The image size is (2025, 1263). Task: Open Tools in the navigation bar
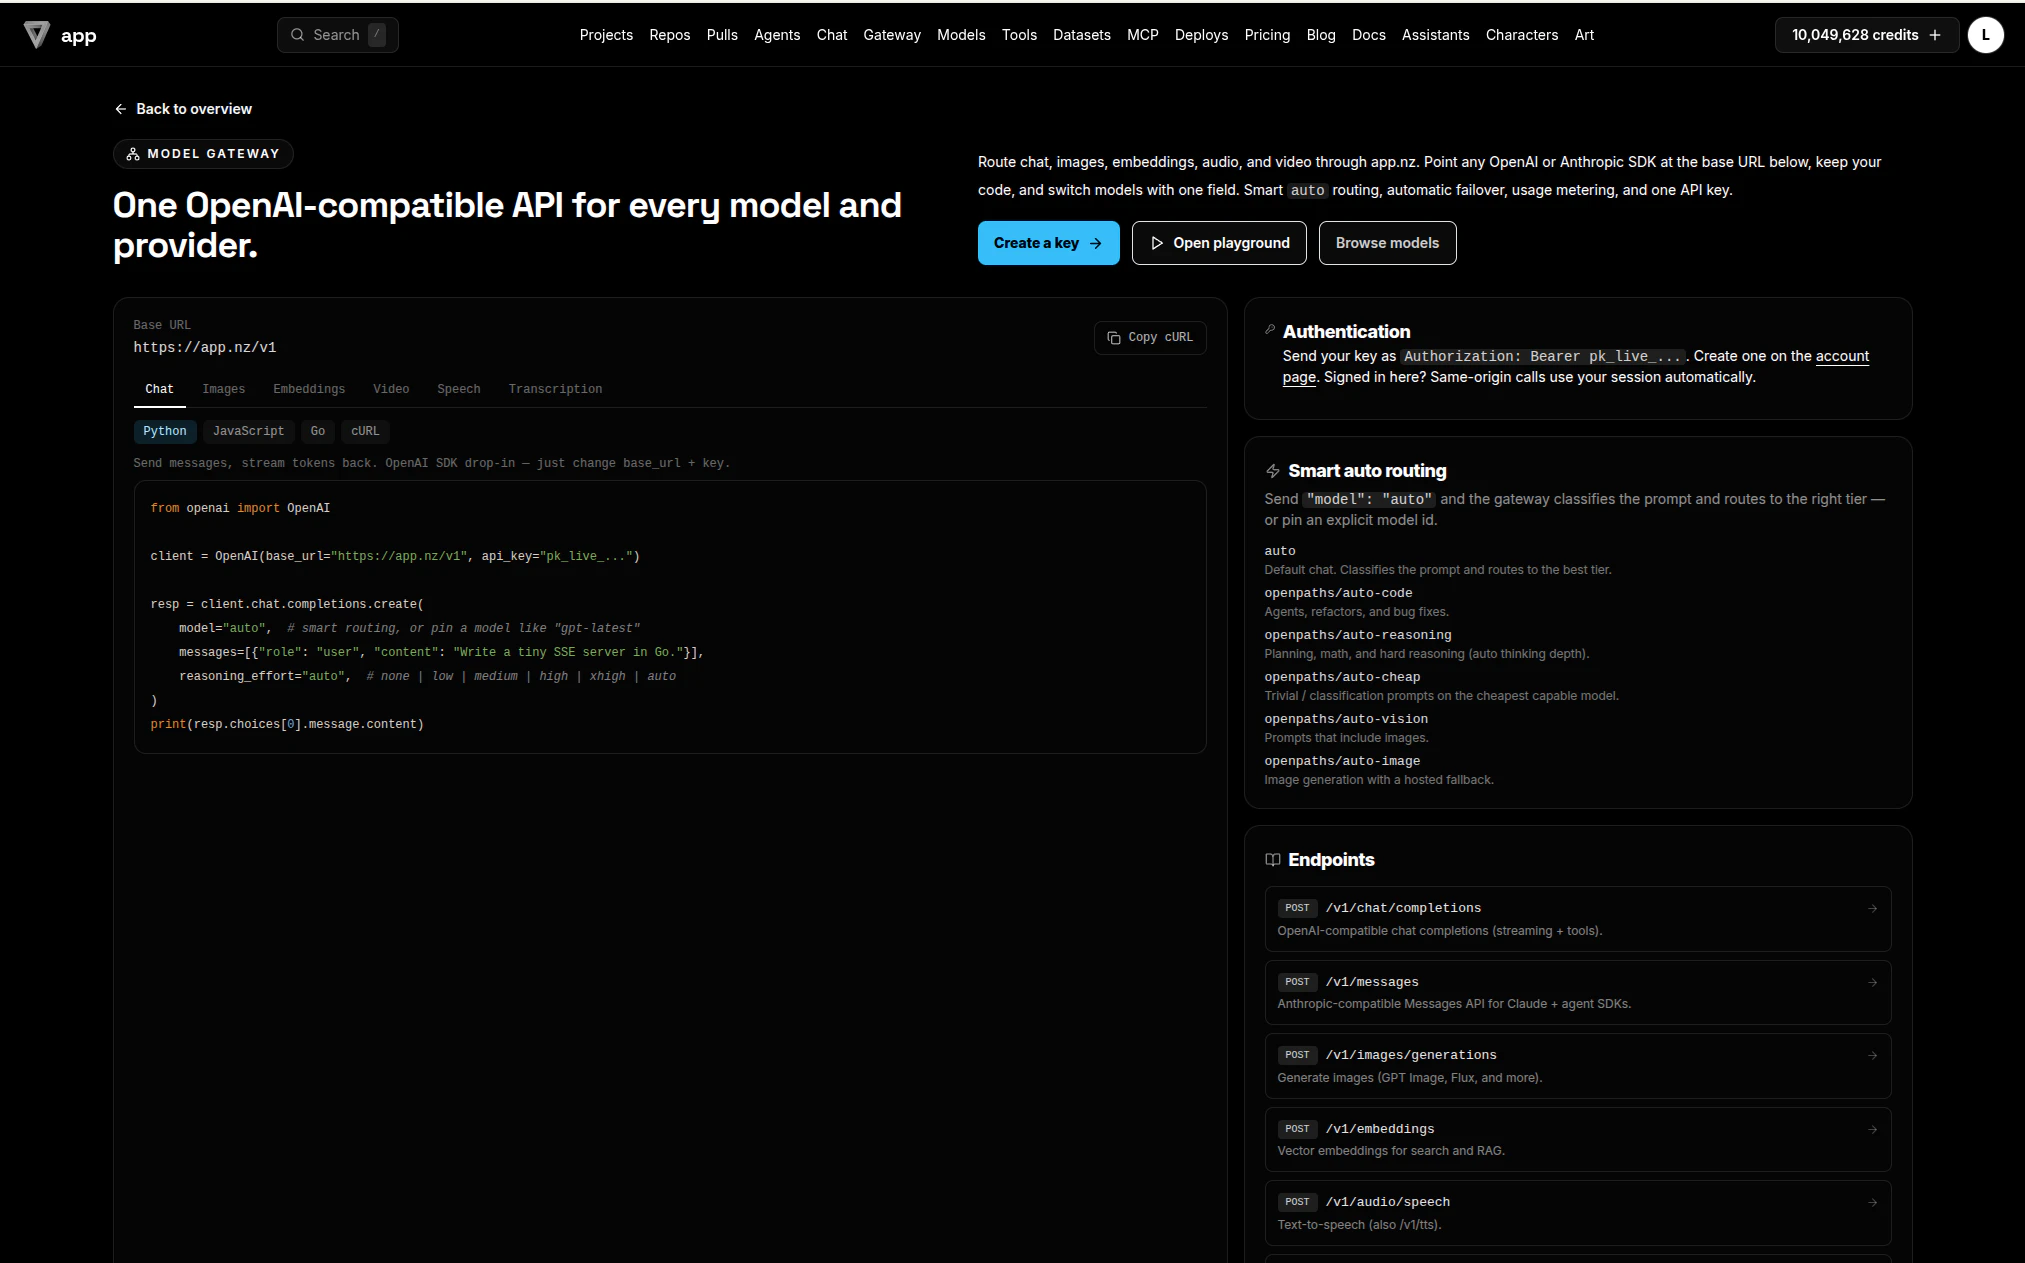[1019, 35]
